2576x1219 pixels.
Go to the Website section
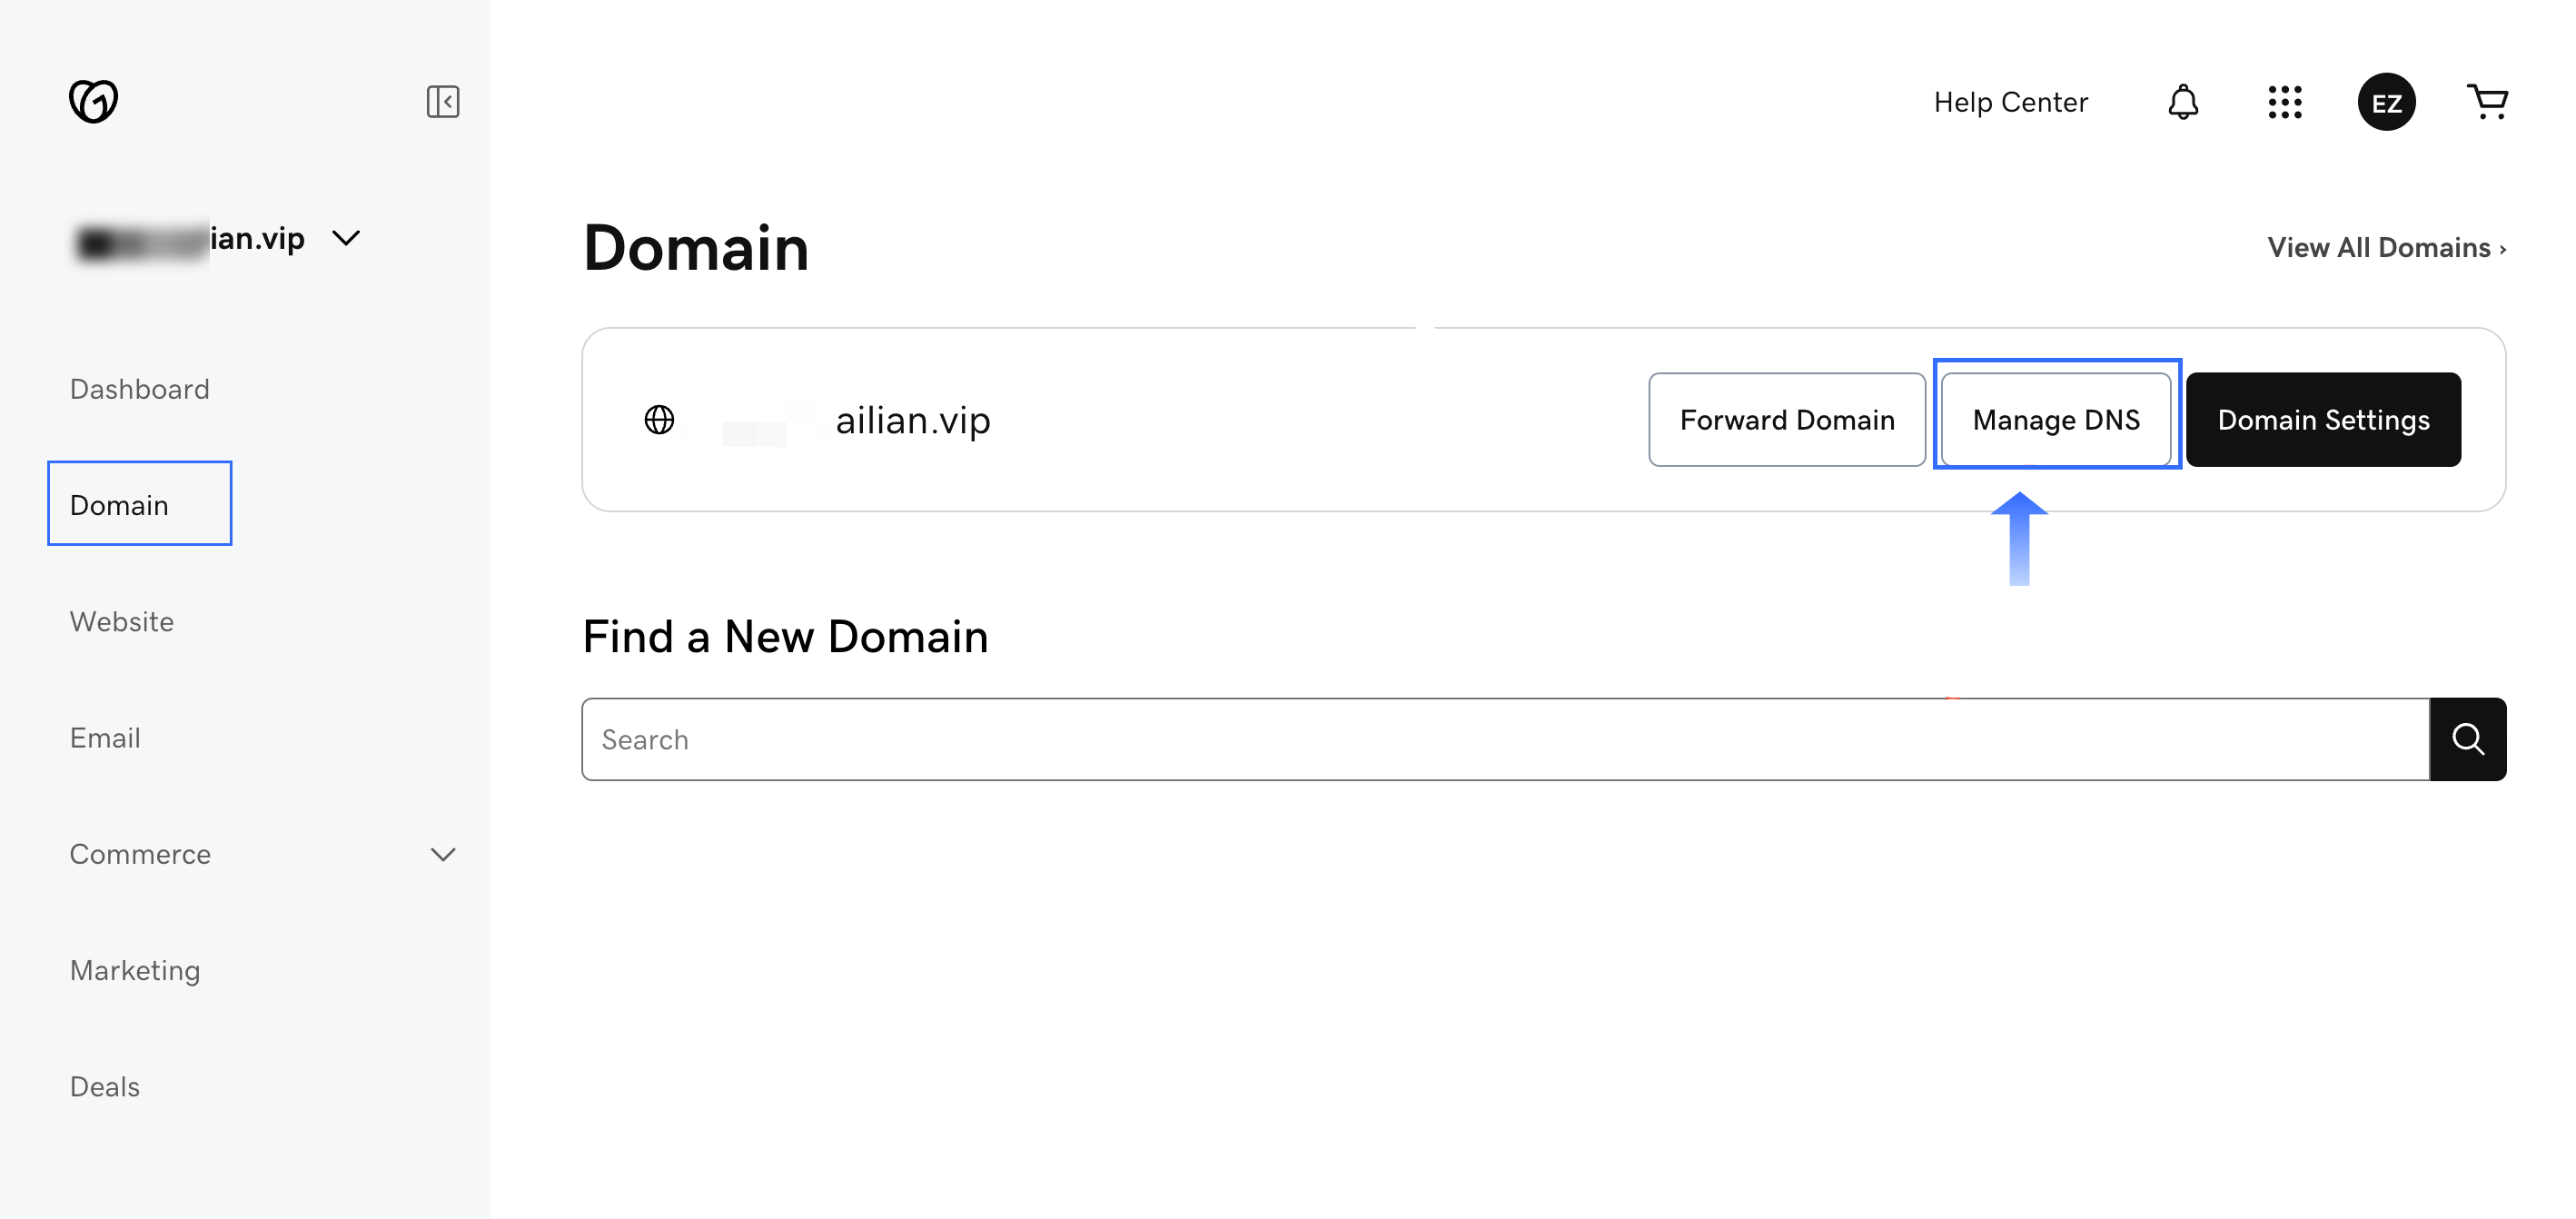tap(121, 621)
